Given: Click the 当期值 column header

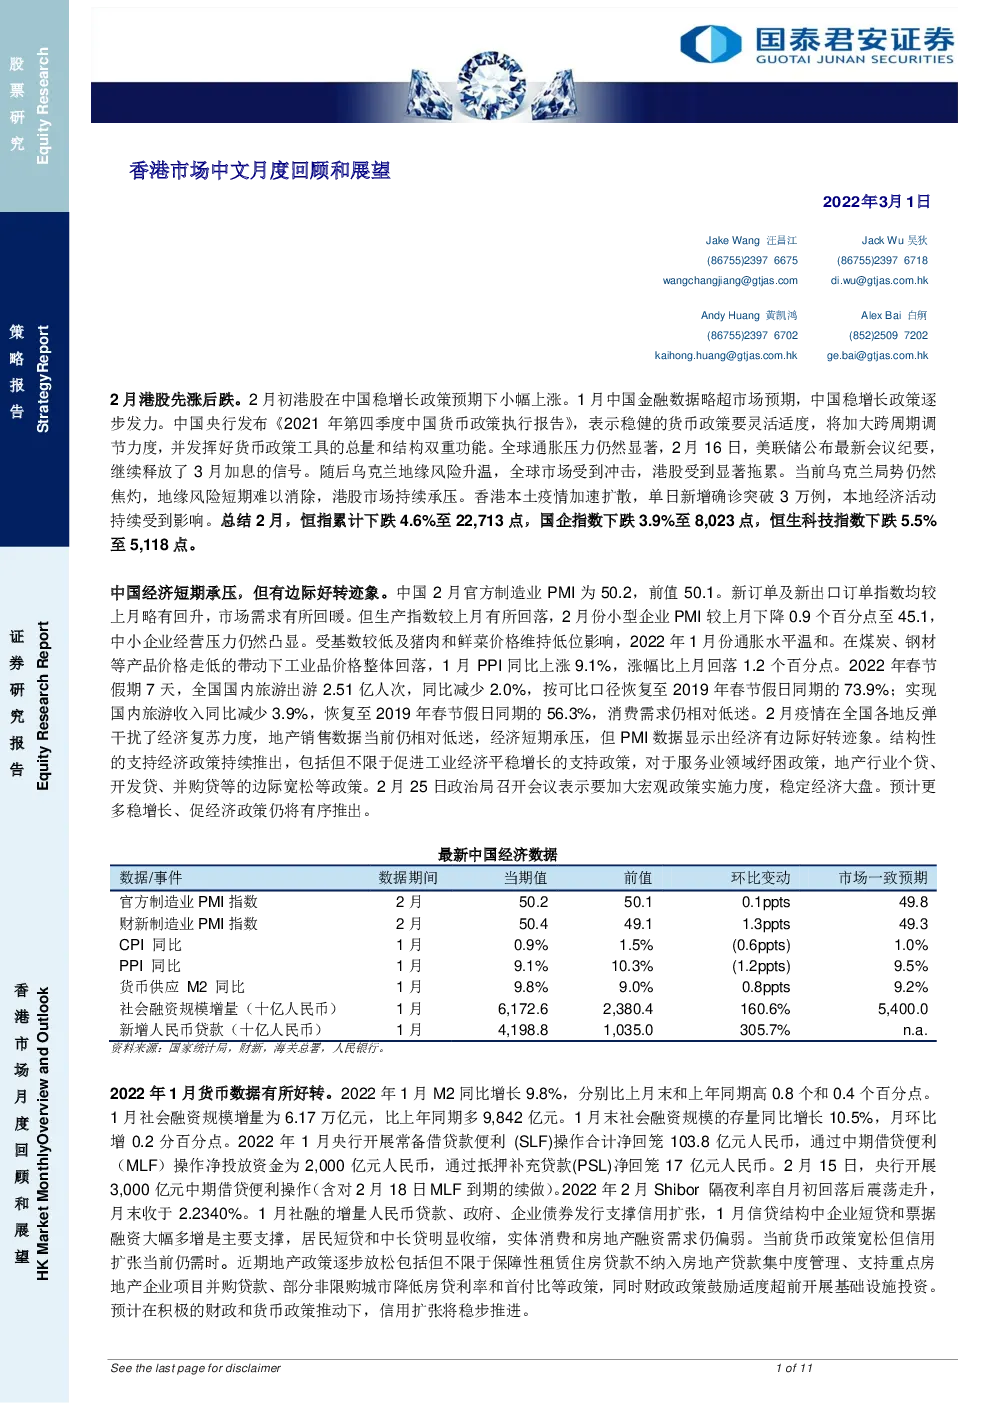Looking at the screenshot, I should click(526, 878).
